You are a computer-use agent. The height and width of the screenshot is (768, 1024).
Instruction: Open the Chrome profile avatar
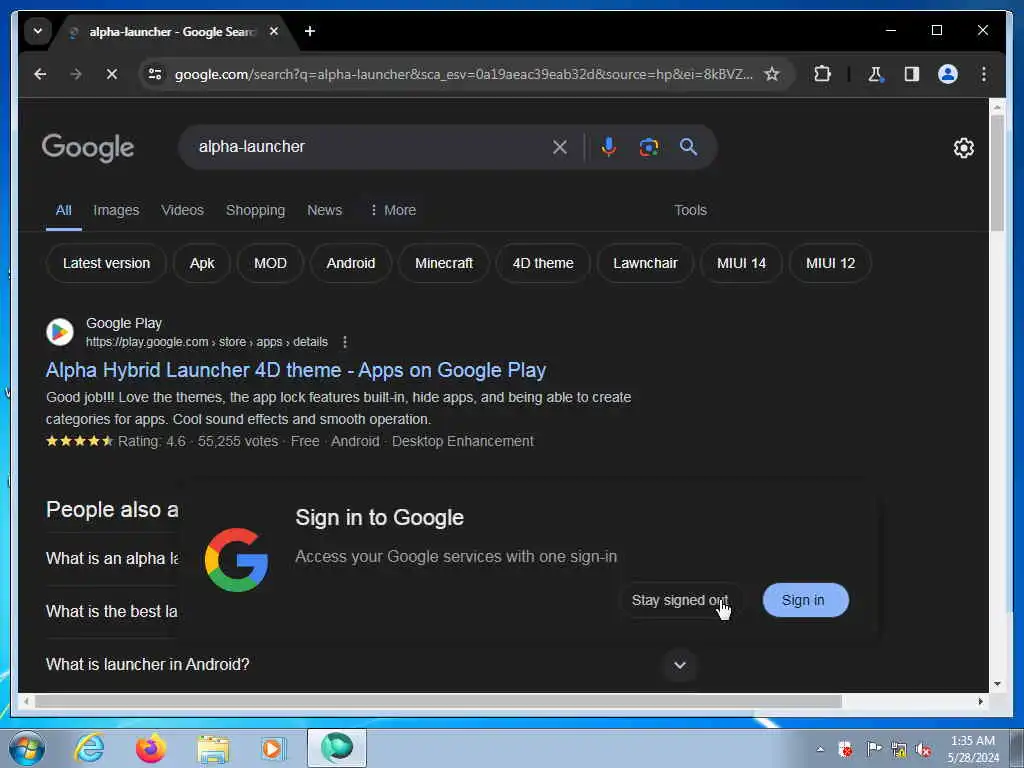point(948,74)
